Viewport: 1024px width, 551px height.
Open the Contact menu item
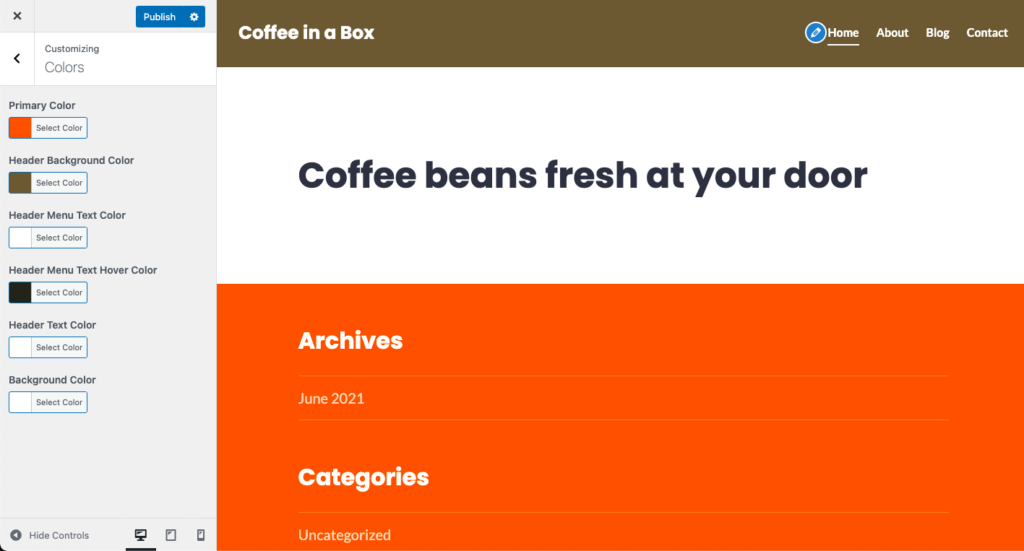(987, 33)
